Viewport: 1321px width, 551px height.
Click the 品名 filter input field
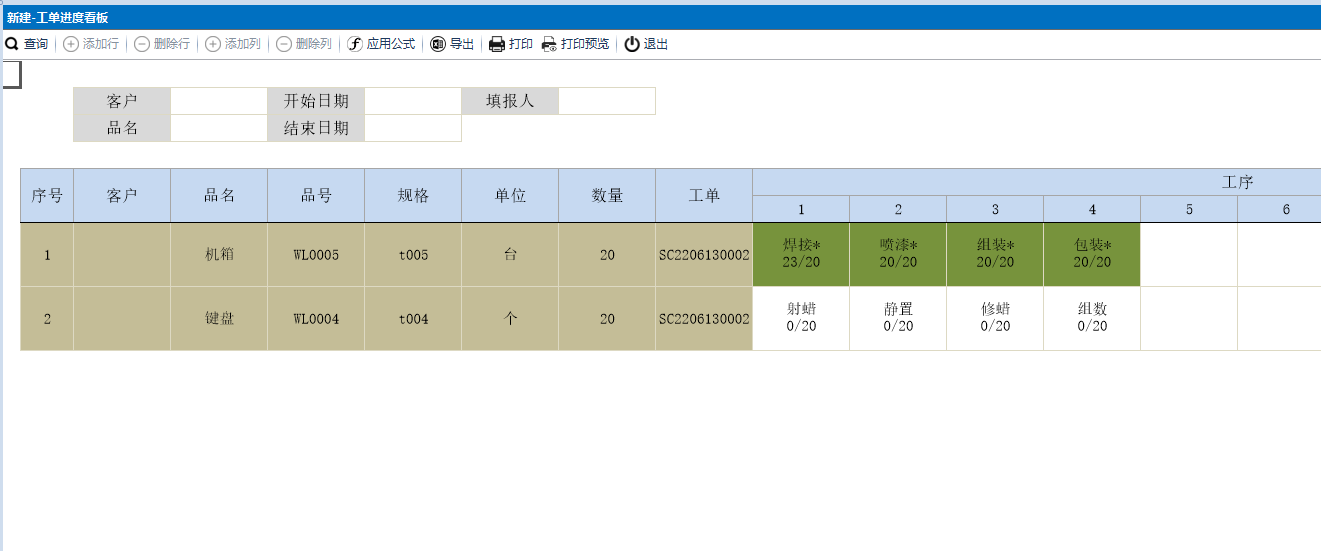(219, 128)
